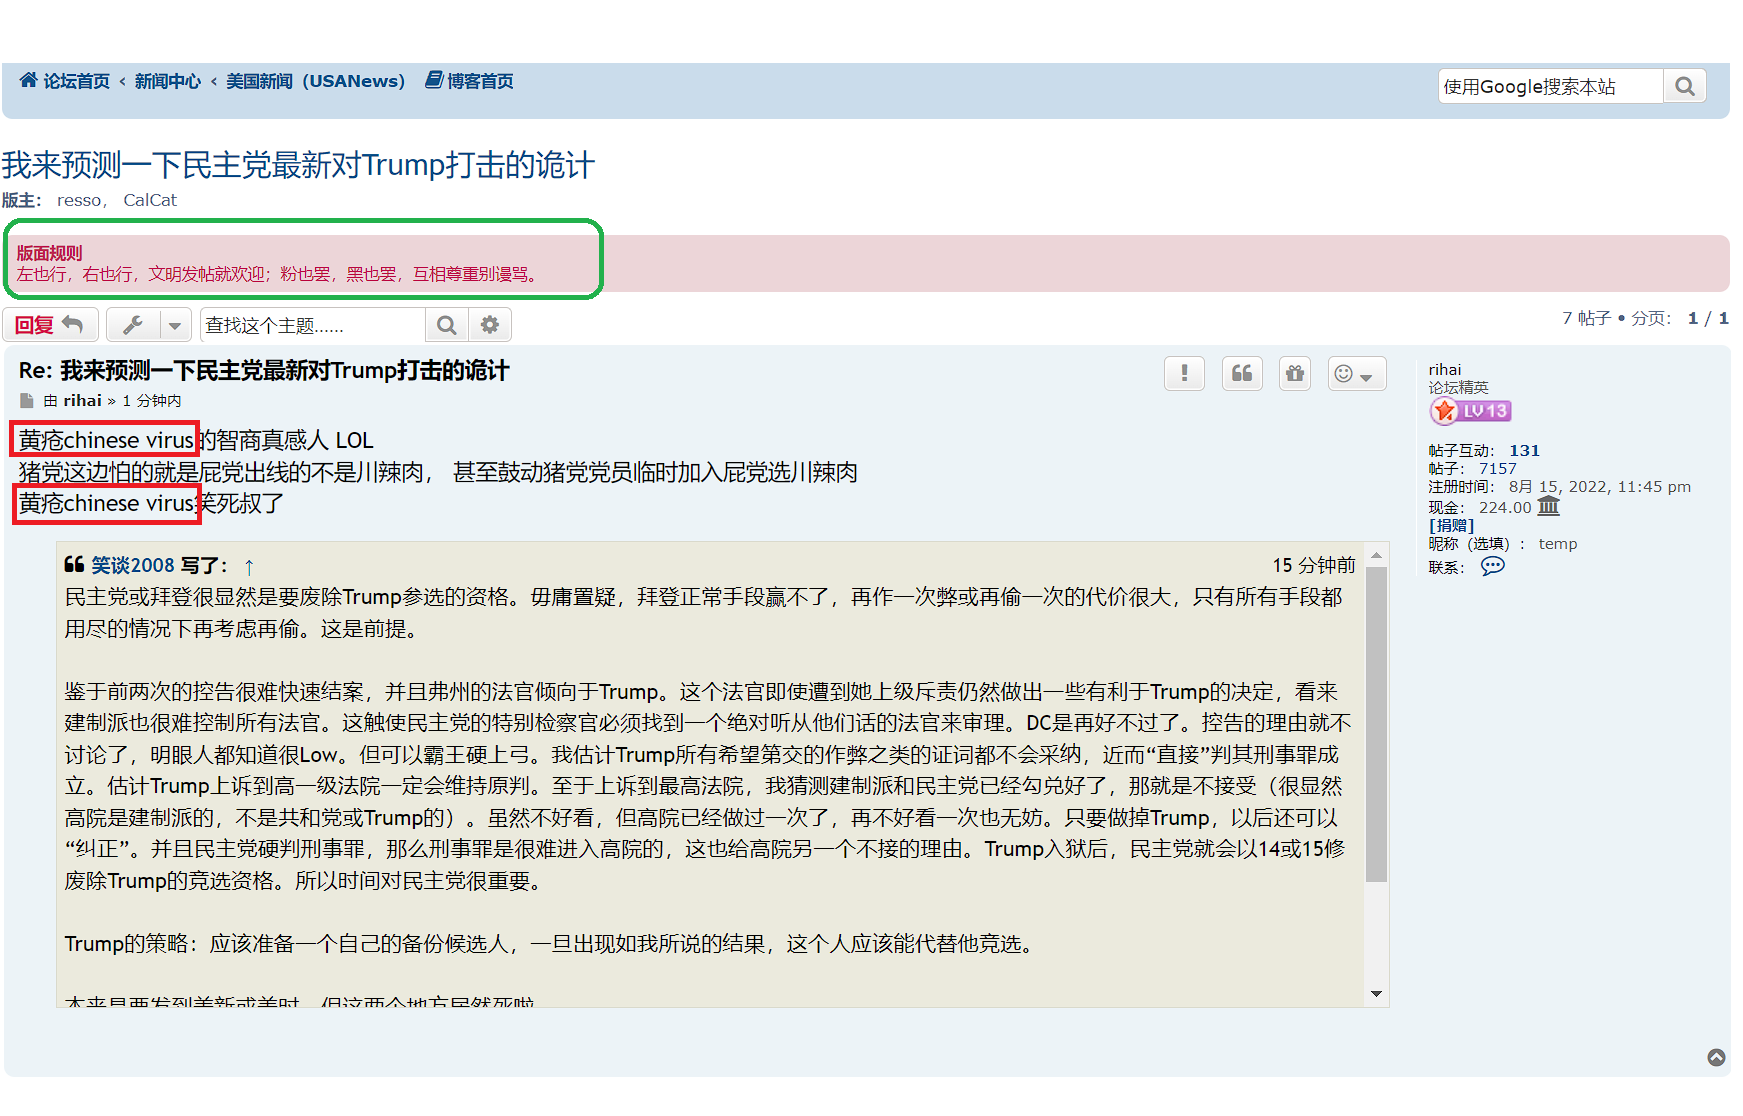Open moderator resso's profile

[x=80, y=200]
